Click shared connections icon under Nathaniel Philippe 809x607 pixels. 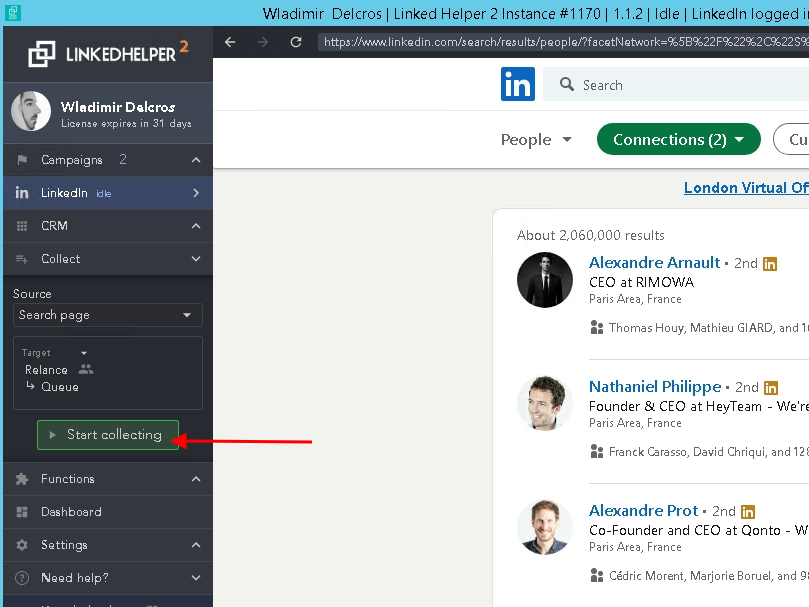coord(596,452)
